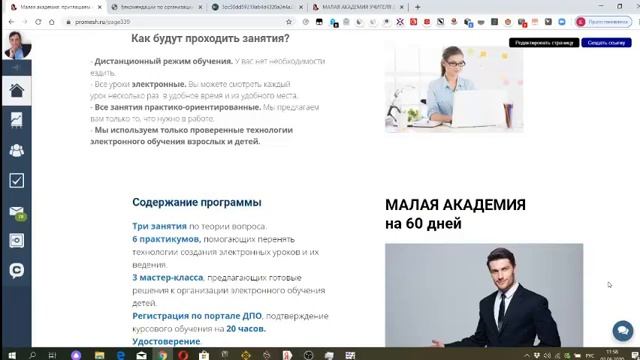Click the browser Back arrow
This screenshot has width=640, height=360.
(11, 22)
